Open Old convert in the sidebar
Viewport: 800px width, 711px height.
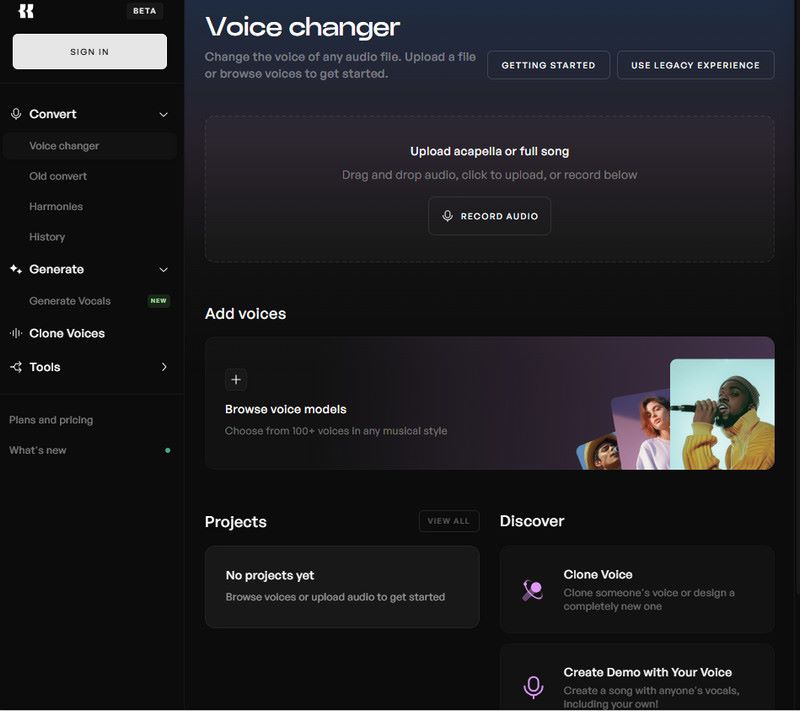pyautogui.click(x=58, y=176)
